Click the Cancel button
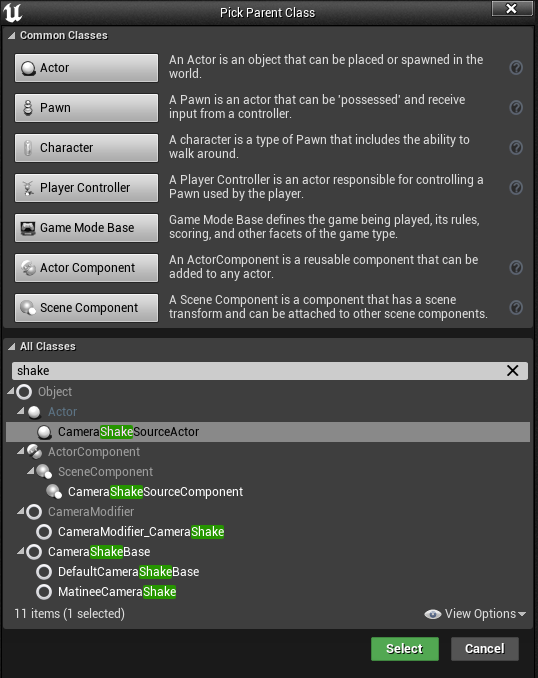538x678 pixels. tap(485, 649)
